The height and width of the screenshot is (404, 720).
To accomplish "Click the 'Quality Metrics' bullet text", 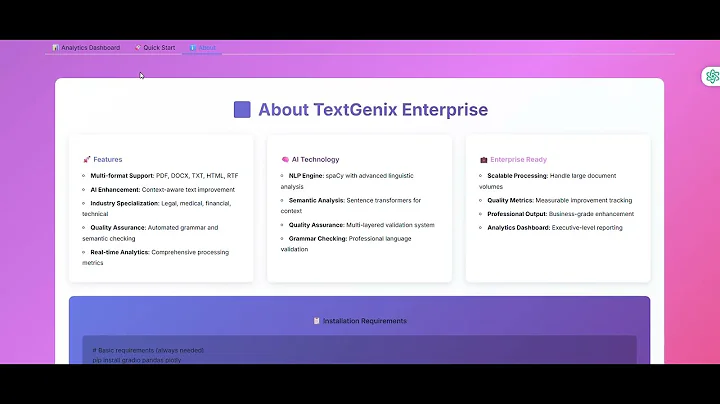I will pos(560,200).
